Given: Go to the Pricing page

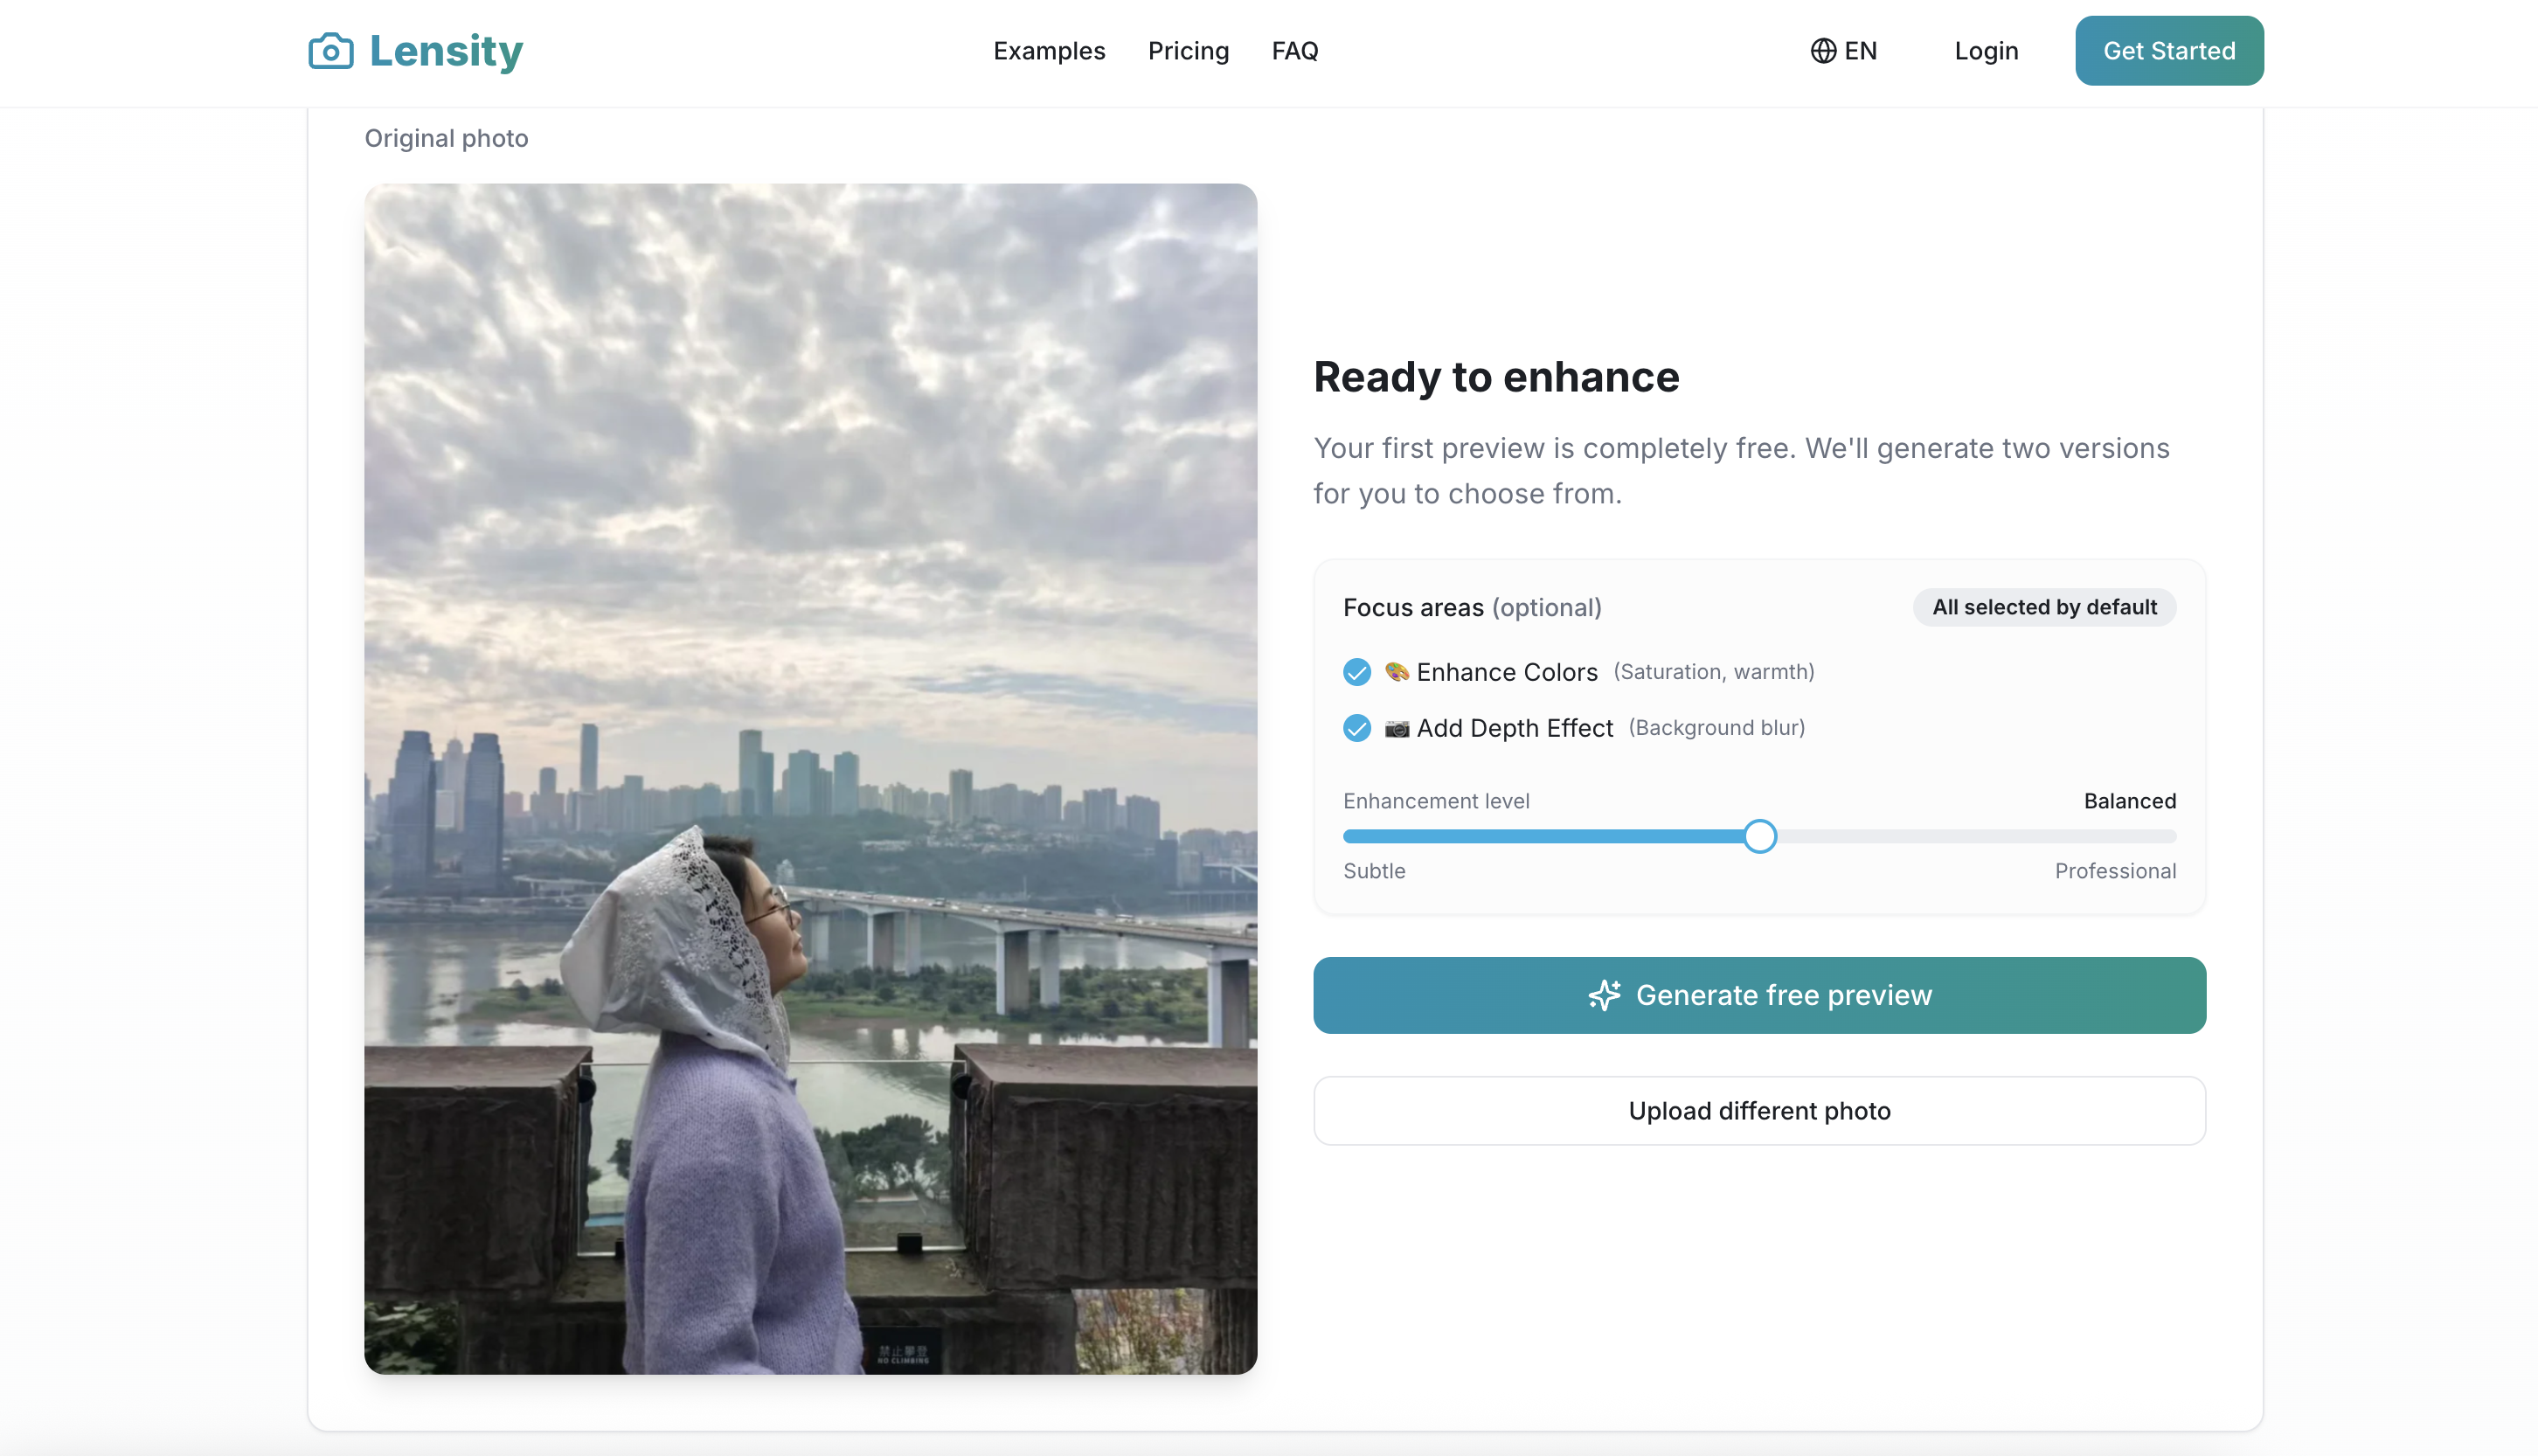Looking at the screenshot, I should point(1187,51).
